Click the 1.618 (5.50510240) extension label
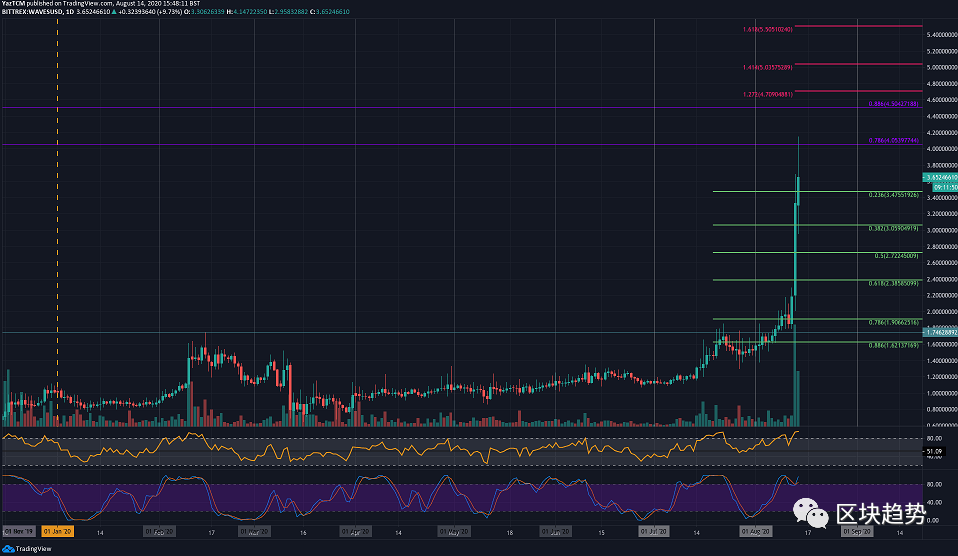Image resolution: width=958 pixels, height=556 pixels. 767,29
